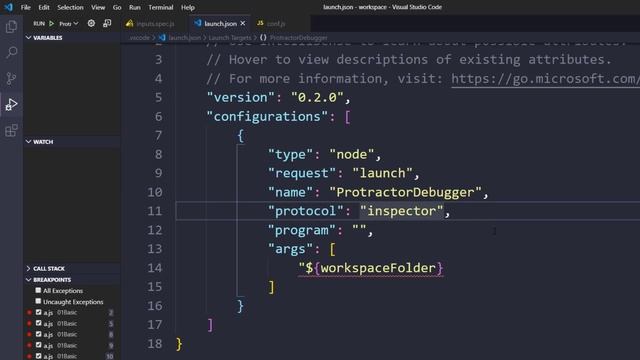This screenshot has height=360, width=640.
Task: Open the debug configuration dropdown
Action: [69, 24]
